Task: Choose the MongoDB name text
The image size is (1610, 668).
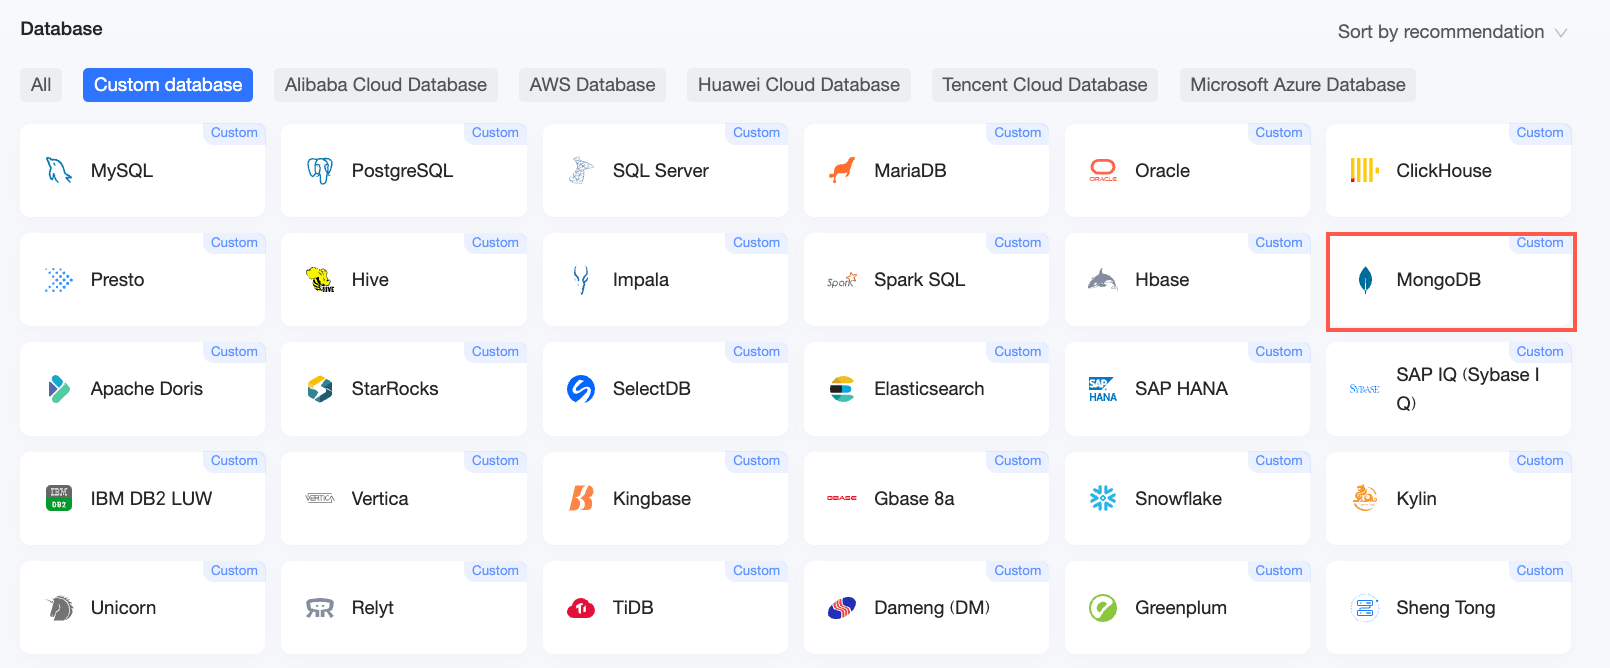Action: pyautogui.click(x=1439, y=280)
